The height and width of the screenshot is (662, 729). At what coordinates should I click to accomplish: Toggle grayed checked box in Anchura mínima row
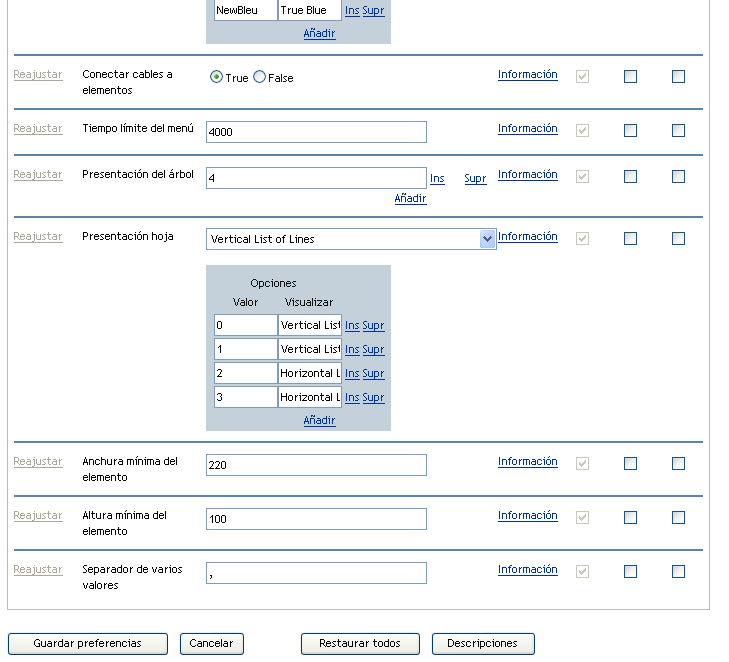[x=582, y=463]
